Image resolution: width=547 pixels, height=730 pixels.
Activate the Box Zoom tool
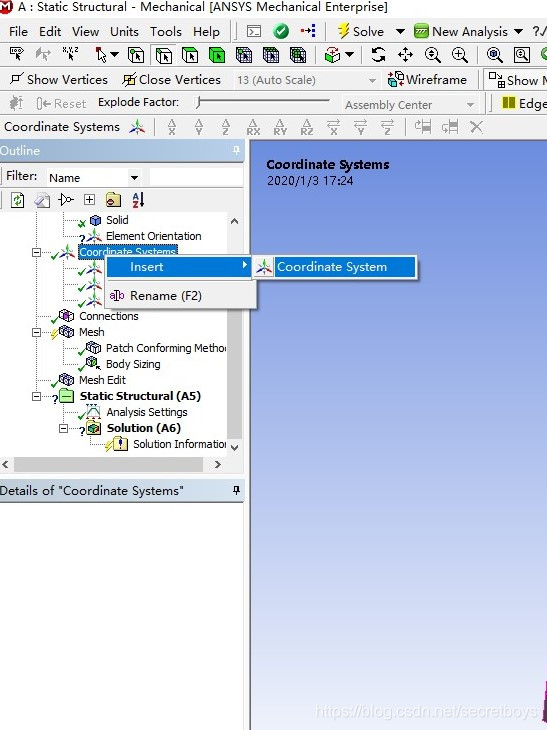[x=460, y=55]
